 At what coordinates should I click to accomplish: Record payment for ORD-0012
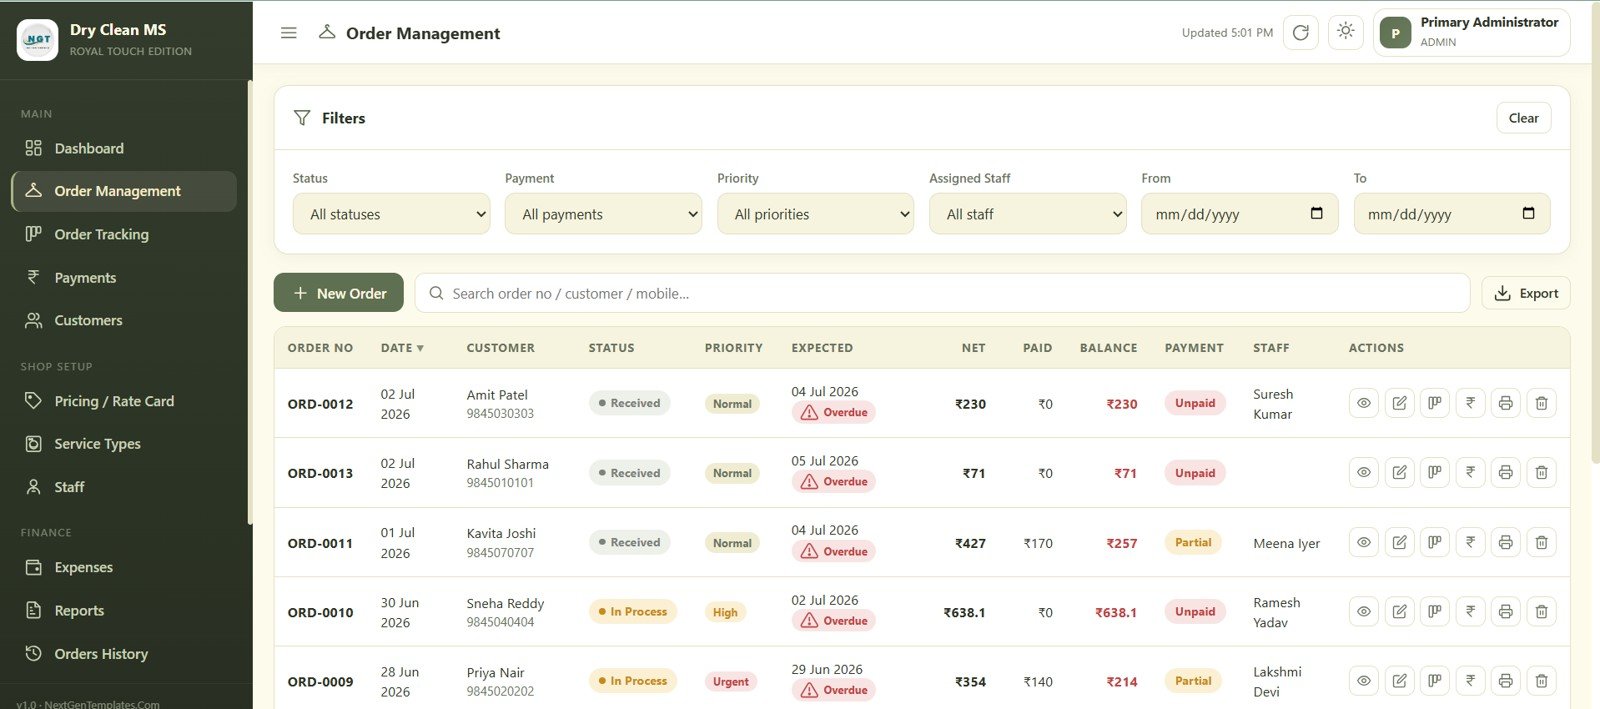point(1470,403)
